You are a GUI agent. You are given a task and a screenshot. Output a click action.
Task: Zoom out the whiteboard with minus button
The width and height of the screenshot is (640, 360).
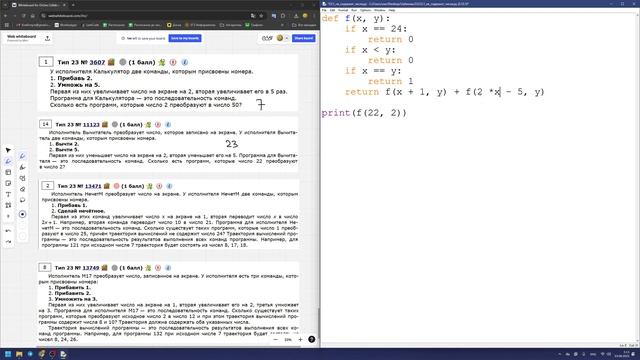[x=276, y=339]
